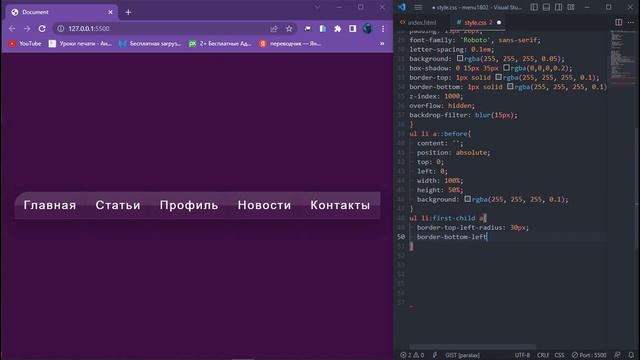Open Chrome extensions puzzle icon
The width and height of the screenshot is (640, 360).
click(338, 29)
